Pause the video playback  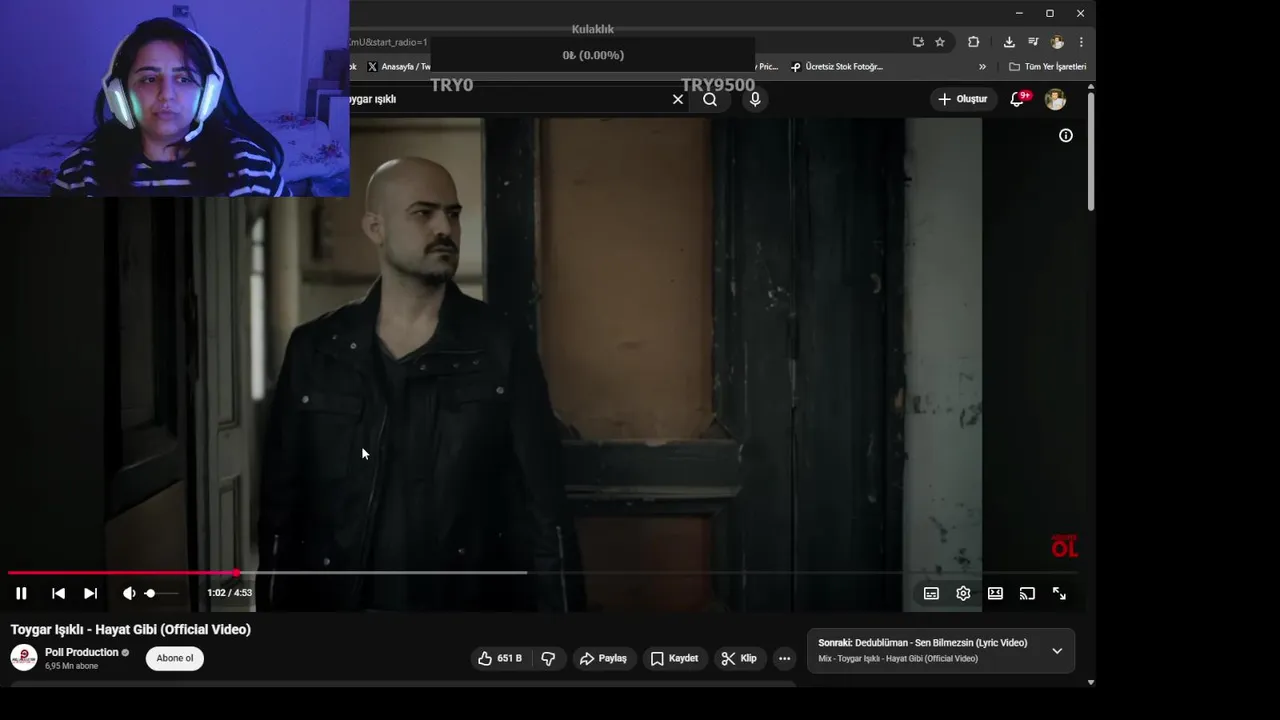click(21, 593)
